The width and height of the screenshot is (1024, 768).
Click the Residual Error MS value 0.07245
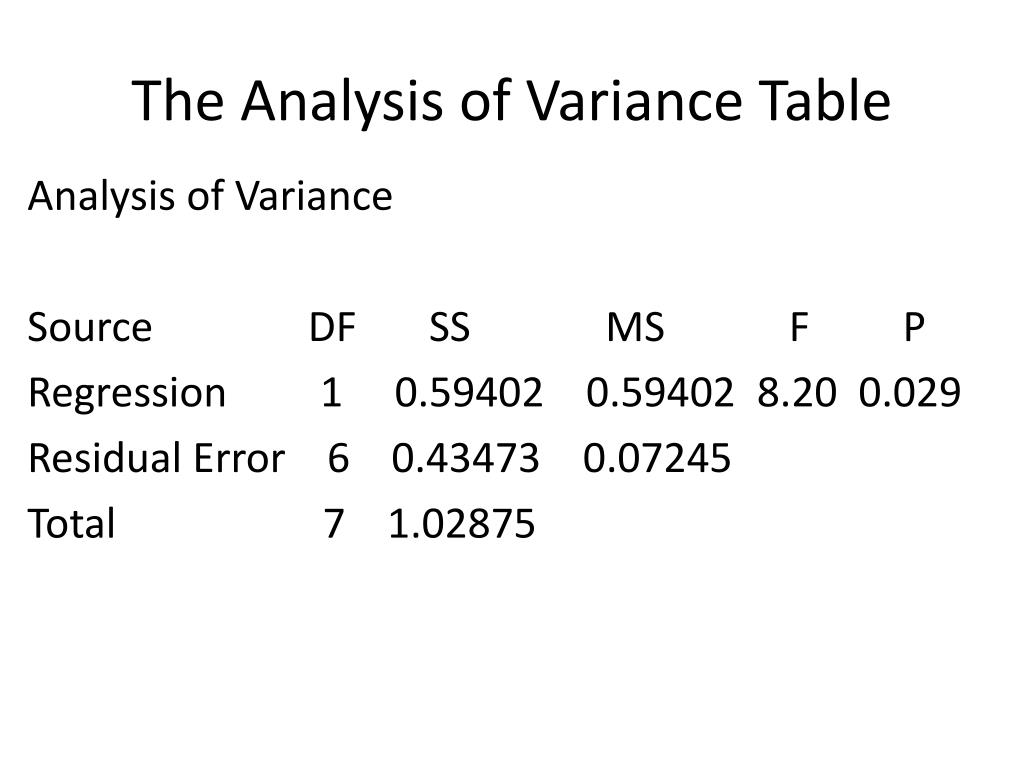[x=656, y=458]
